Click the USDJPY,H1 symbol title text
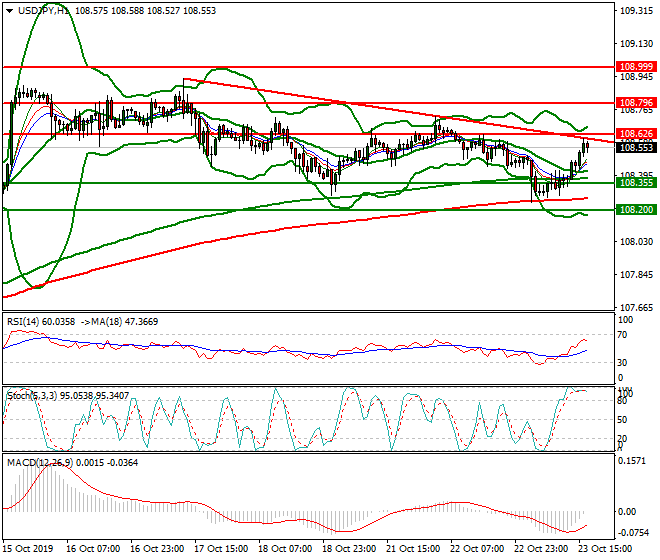 43,11
